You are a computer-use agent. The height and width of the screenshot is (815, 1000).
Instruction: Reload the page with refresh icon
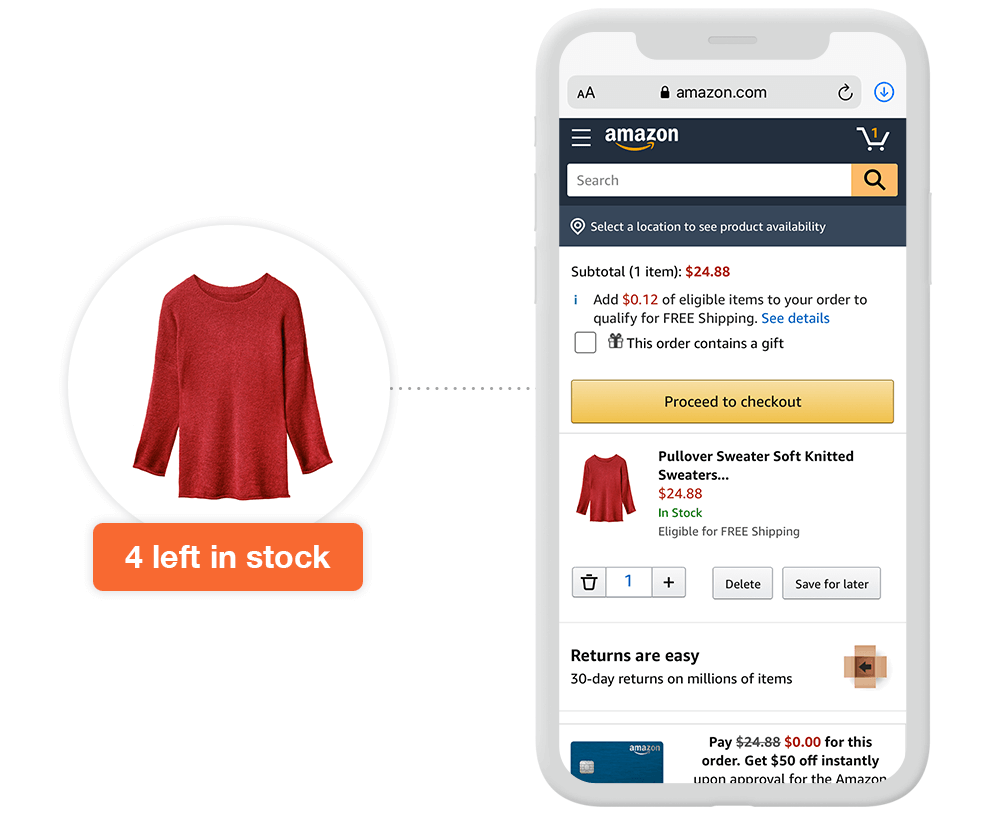845,92
